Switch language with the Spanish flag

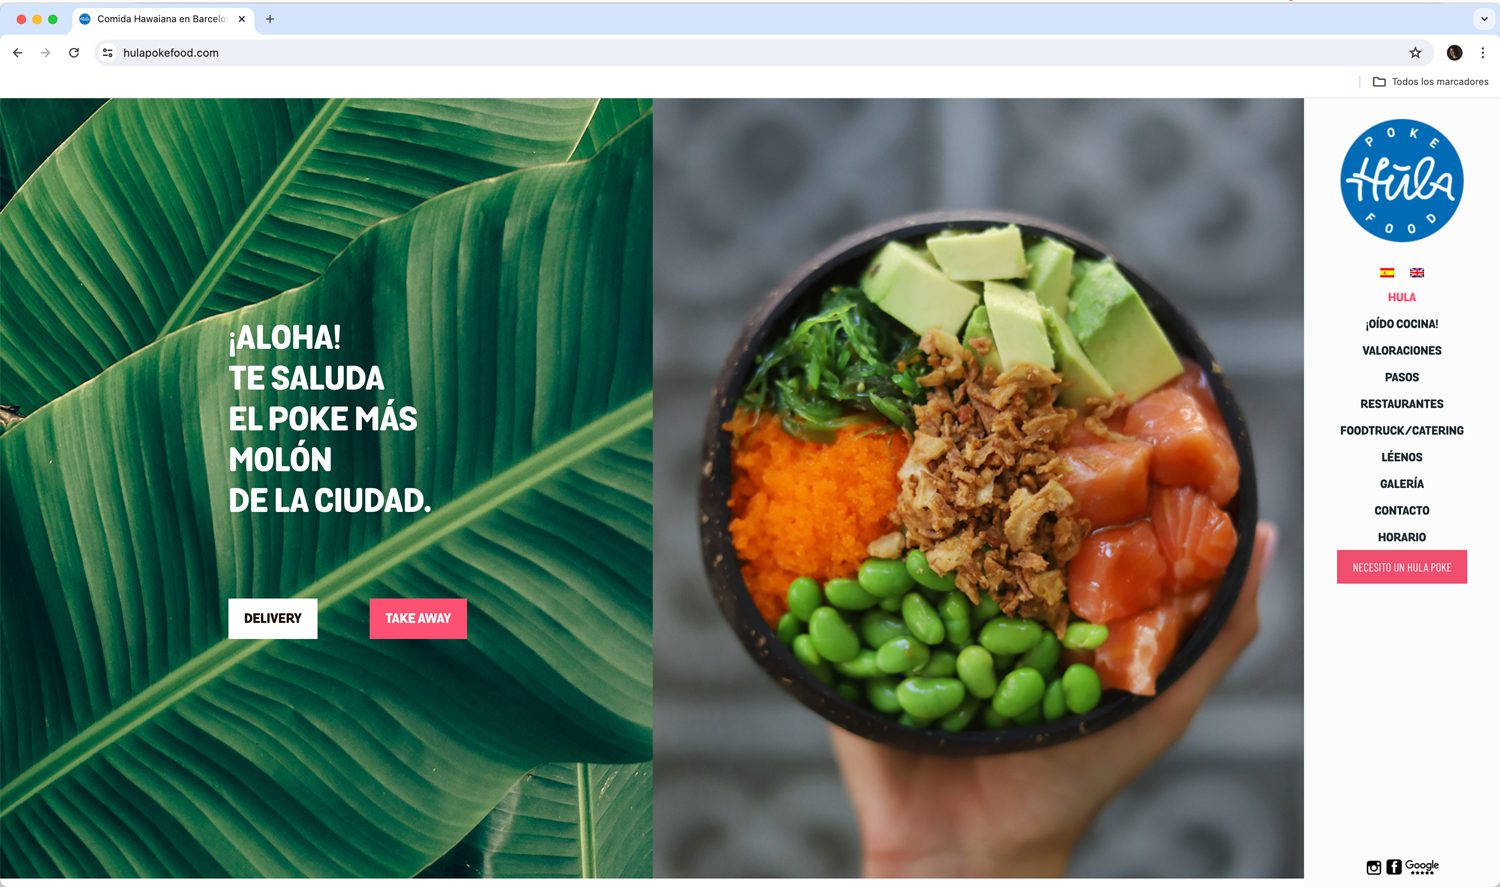(1387, 272)
